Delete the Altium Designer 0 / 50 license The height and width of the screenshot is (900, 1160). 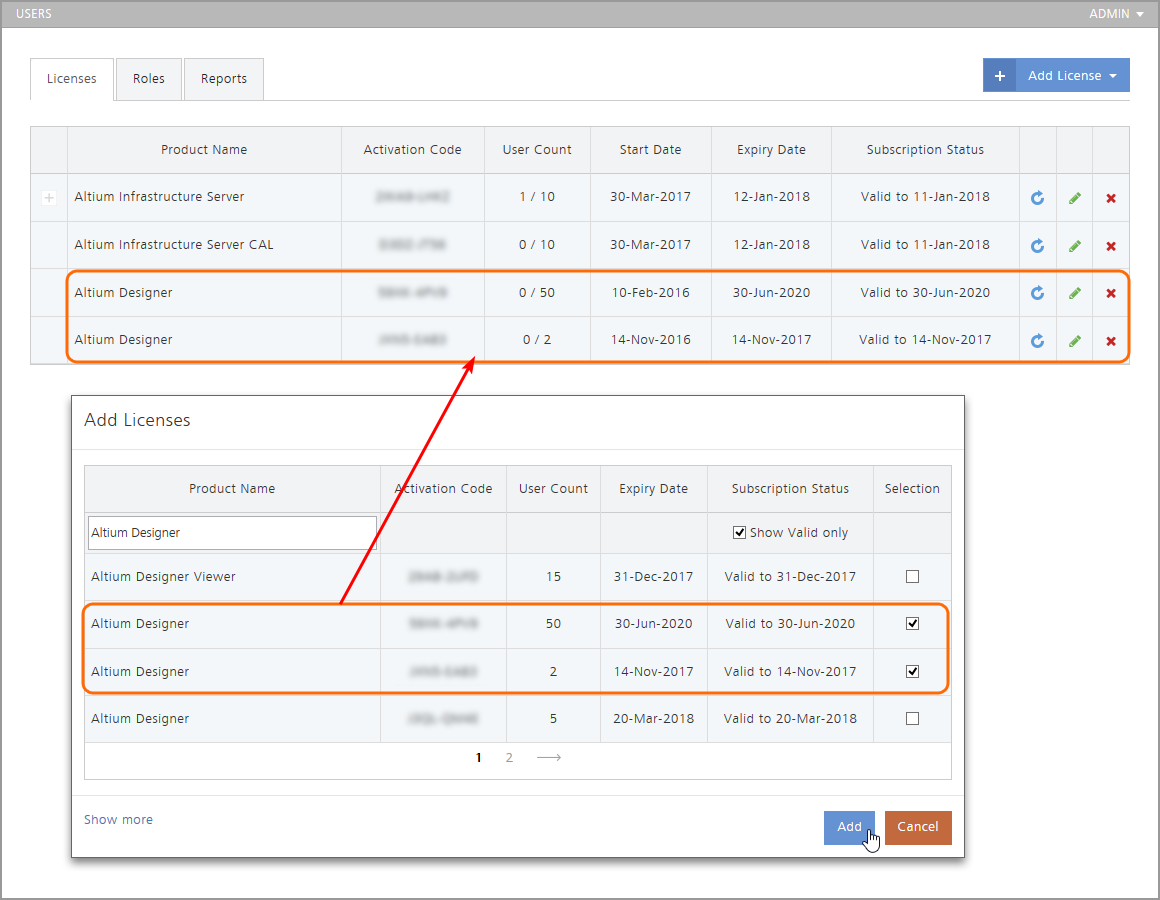(1111, 293)
